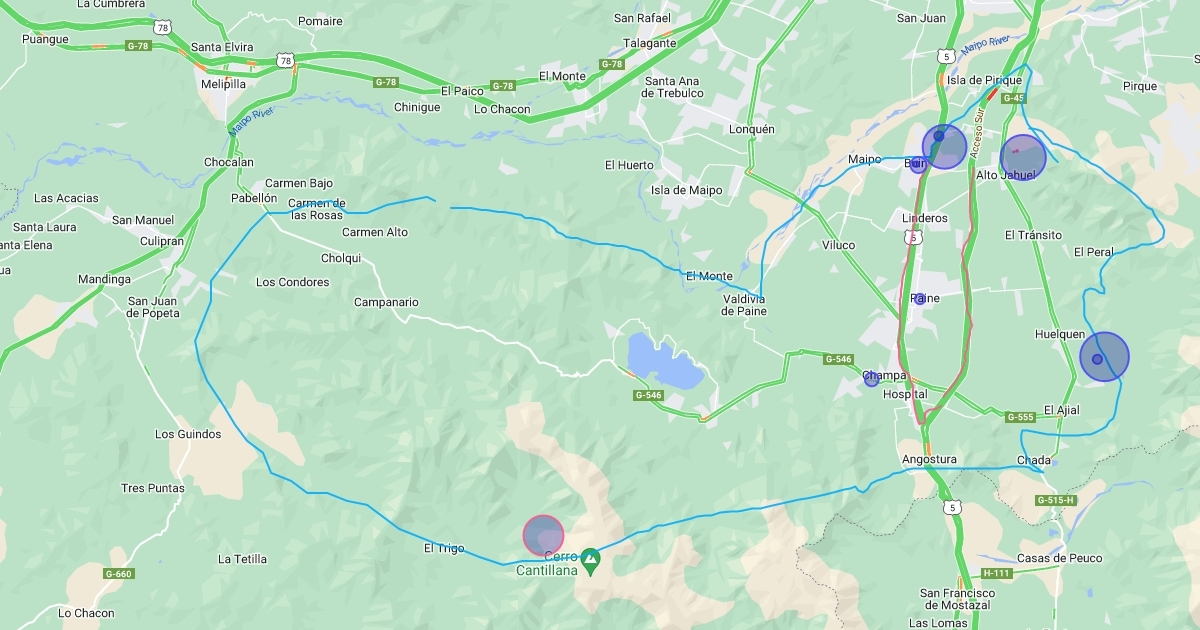The height and width of the screenshot is (630, 1200).
Task: Click the Isla de Maipo label
Action: pos(686,190)
